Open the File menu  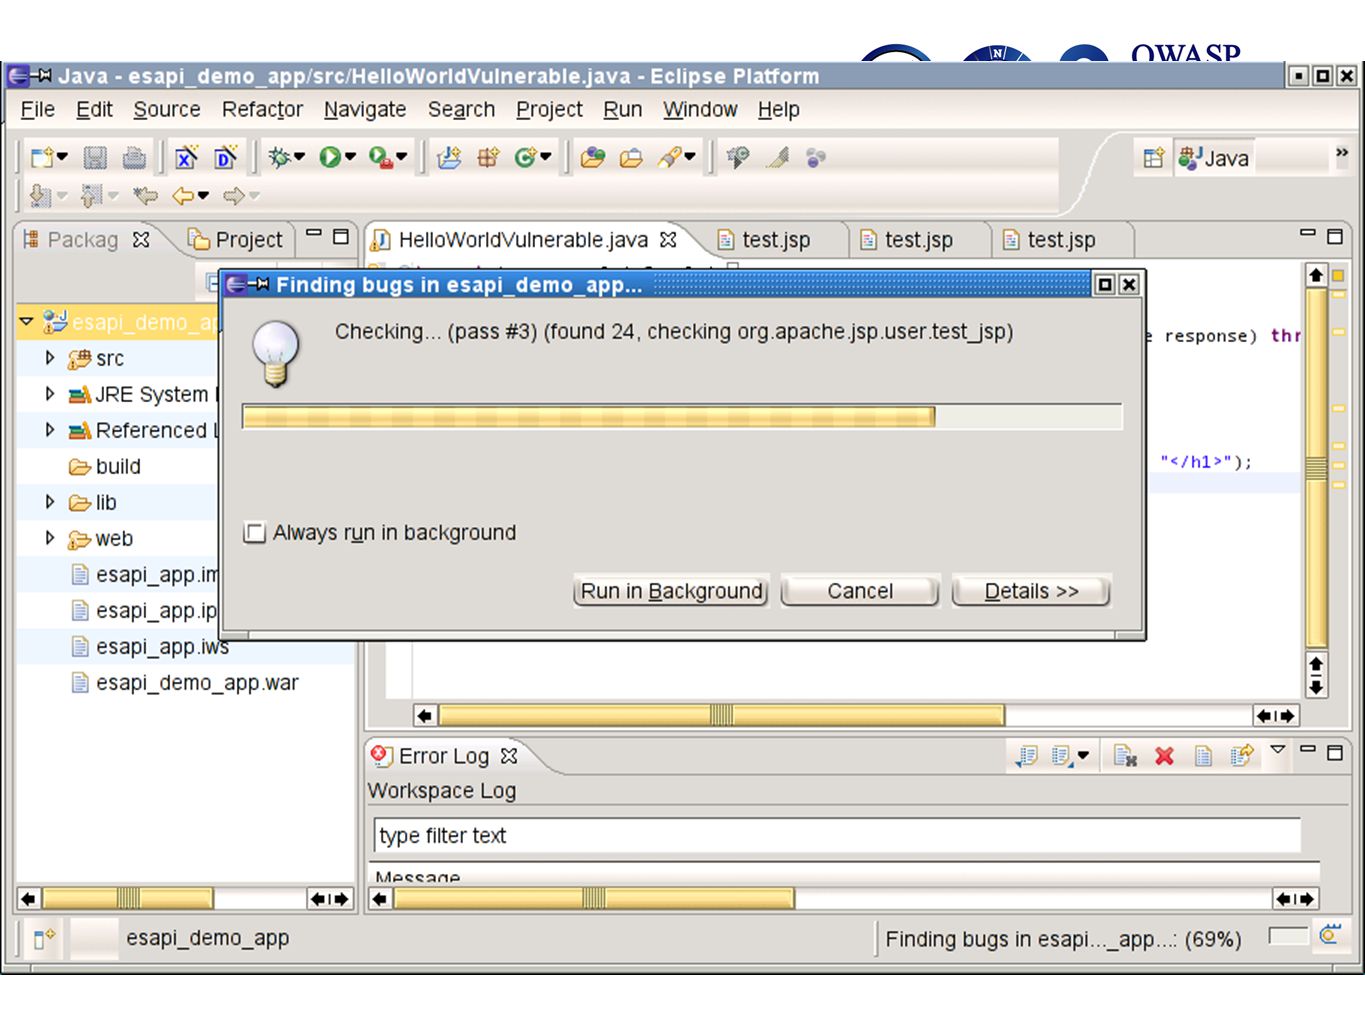pos(38,109)
